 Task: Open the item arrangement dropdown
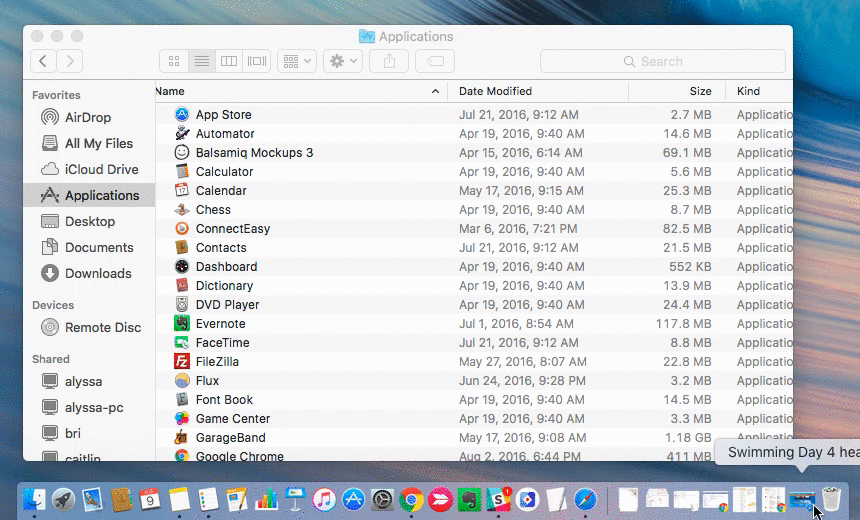(x=297, y=61)
